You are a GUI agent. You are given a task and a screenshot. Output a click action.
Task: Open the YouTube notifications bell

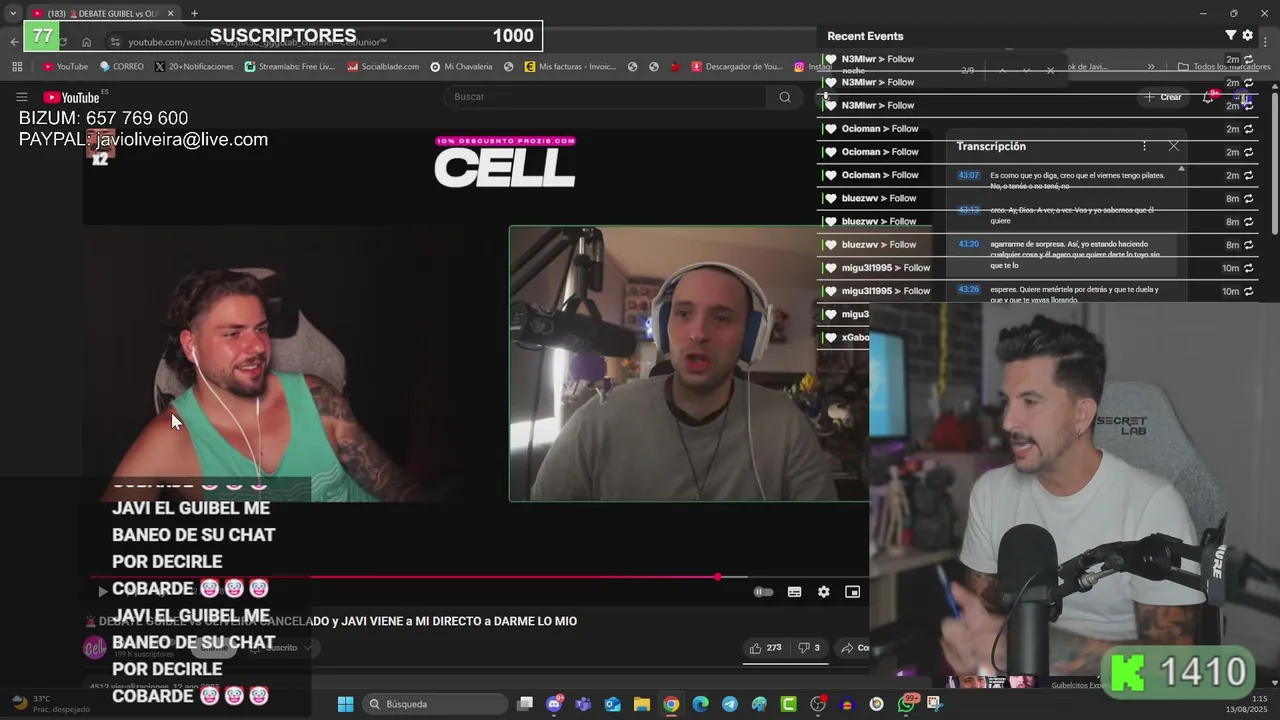point(1208,97)
